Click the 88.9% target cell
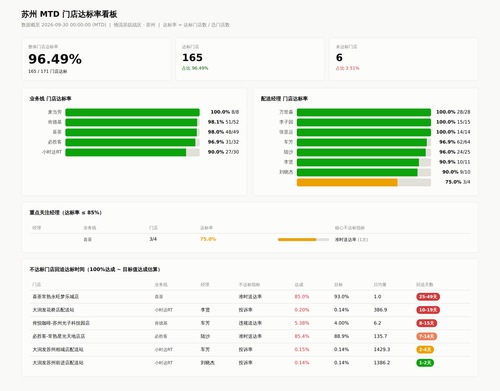 tap(342, 336)
